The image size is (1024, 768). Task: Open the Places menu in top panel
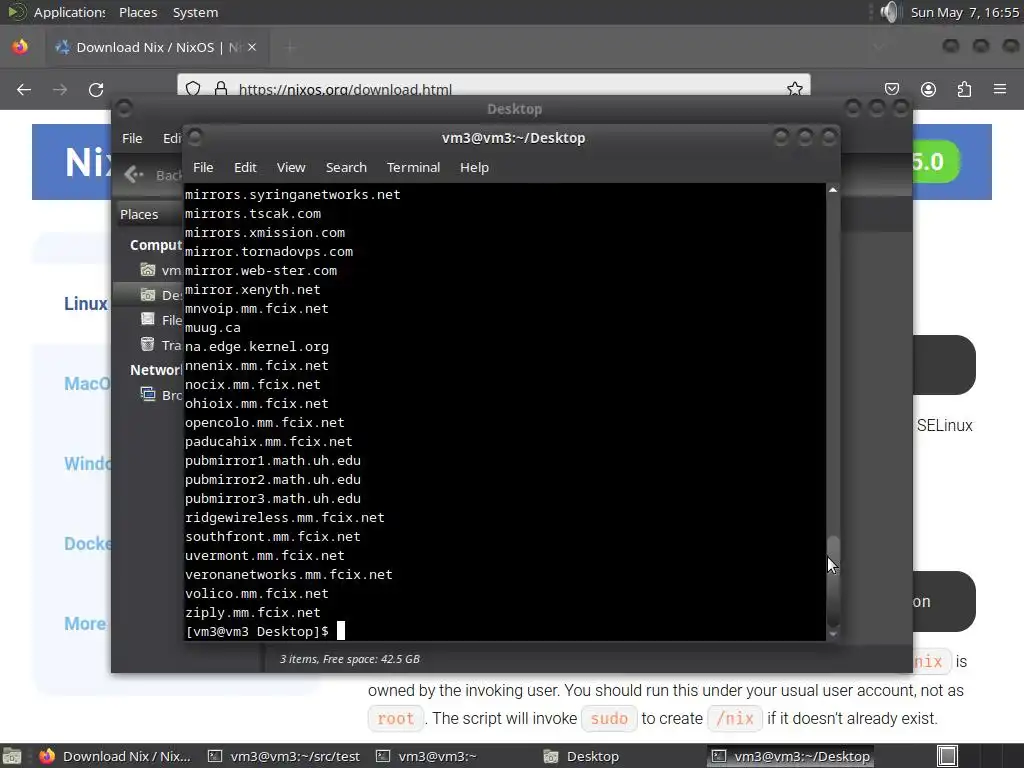coord(138,12)
